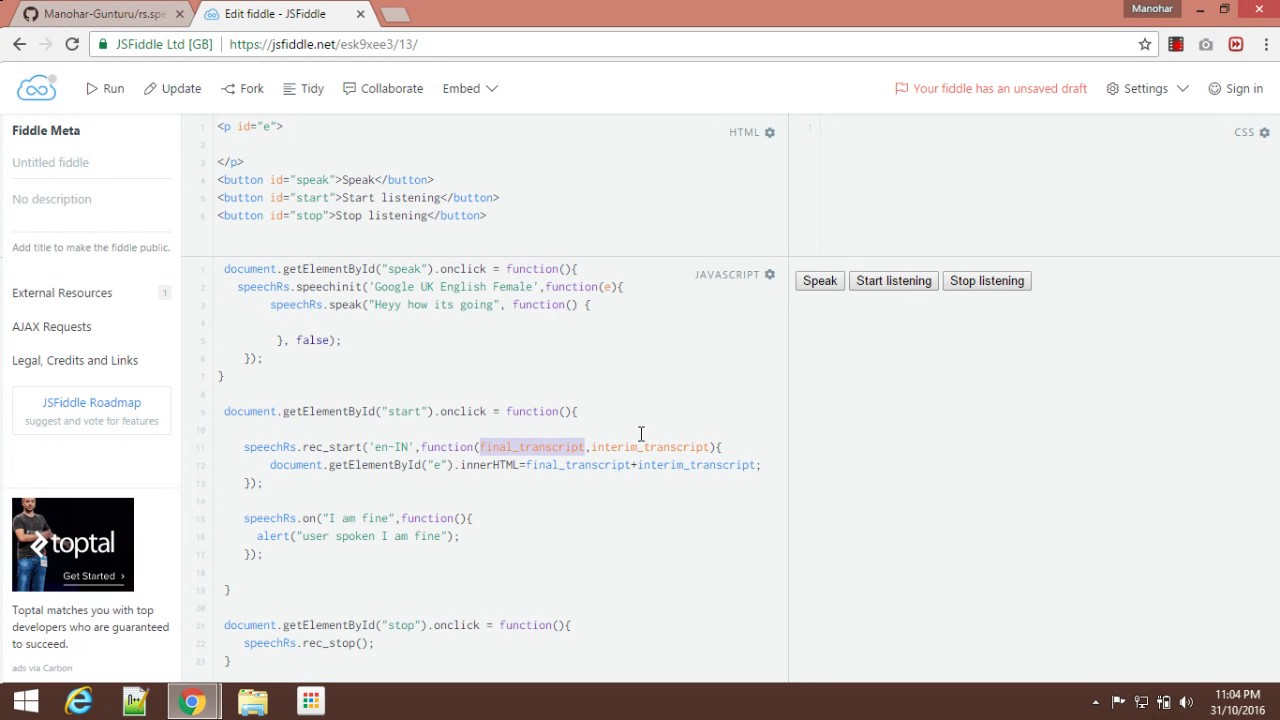This screenshot has width=1280, height=720.
Task: Click the camera extension icon
Action: click(1206, 44)
